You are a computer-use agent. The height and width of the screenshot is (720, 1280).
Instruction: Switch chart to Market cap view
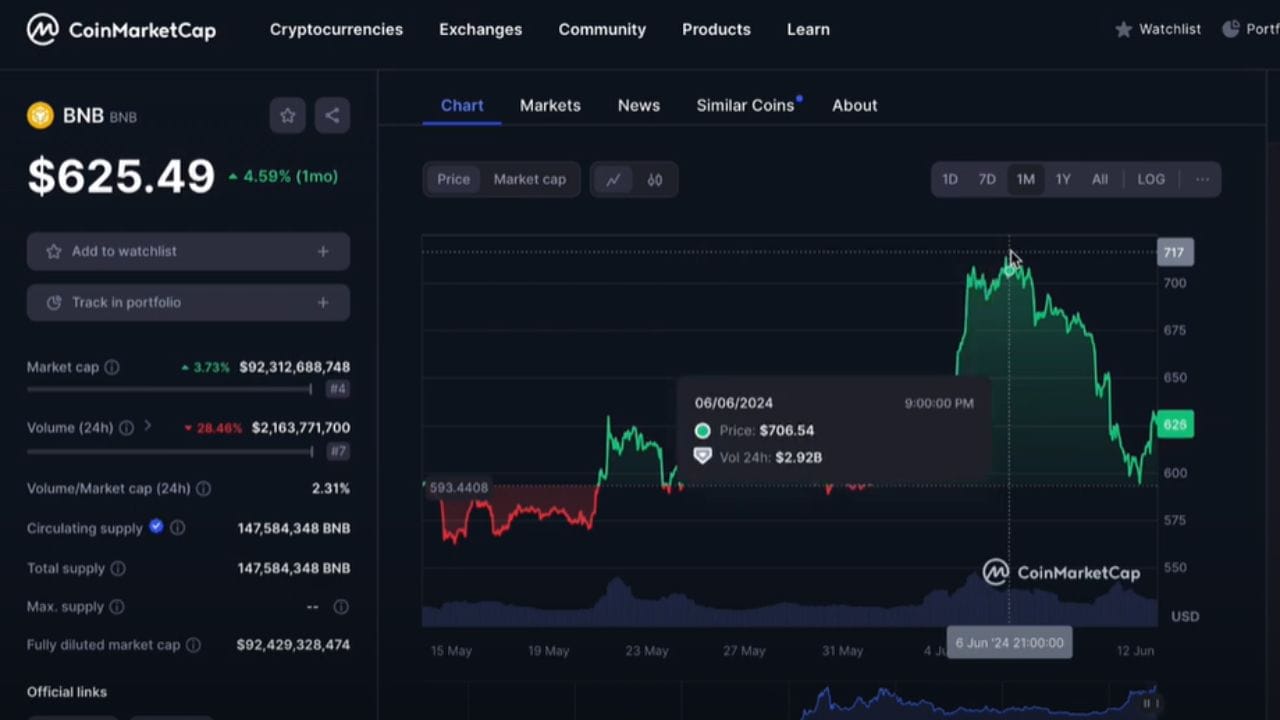coord(529,179)
